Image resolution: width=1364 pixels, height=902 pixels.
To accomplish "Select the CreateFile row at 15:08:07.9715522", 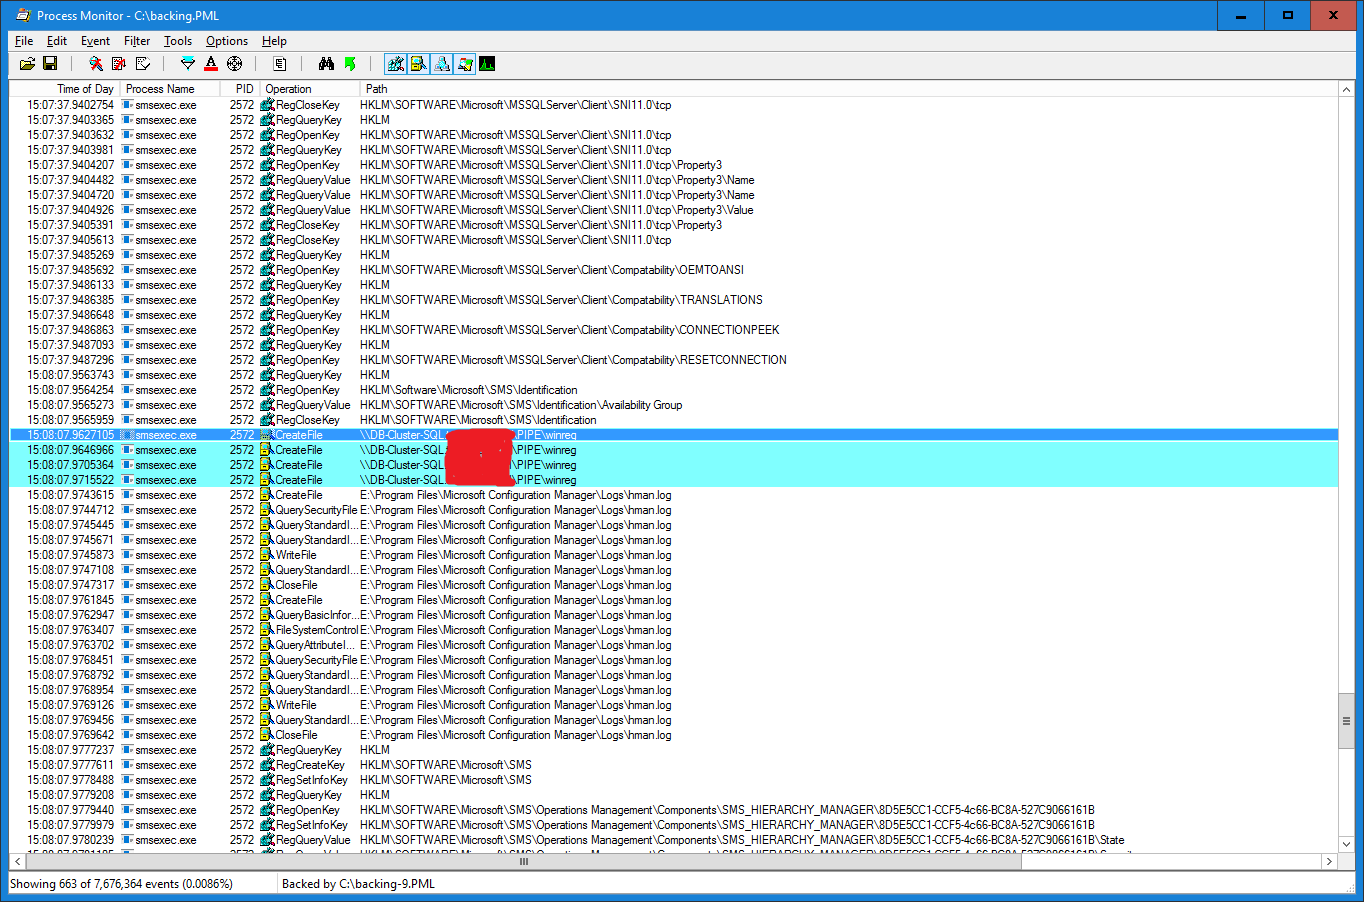I will click(x=674, y=480).
